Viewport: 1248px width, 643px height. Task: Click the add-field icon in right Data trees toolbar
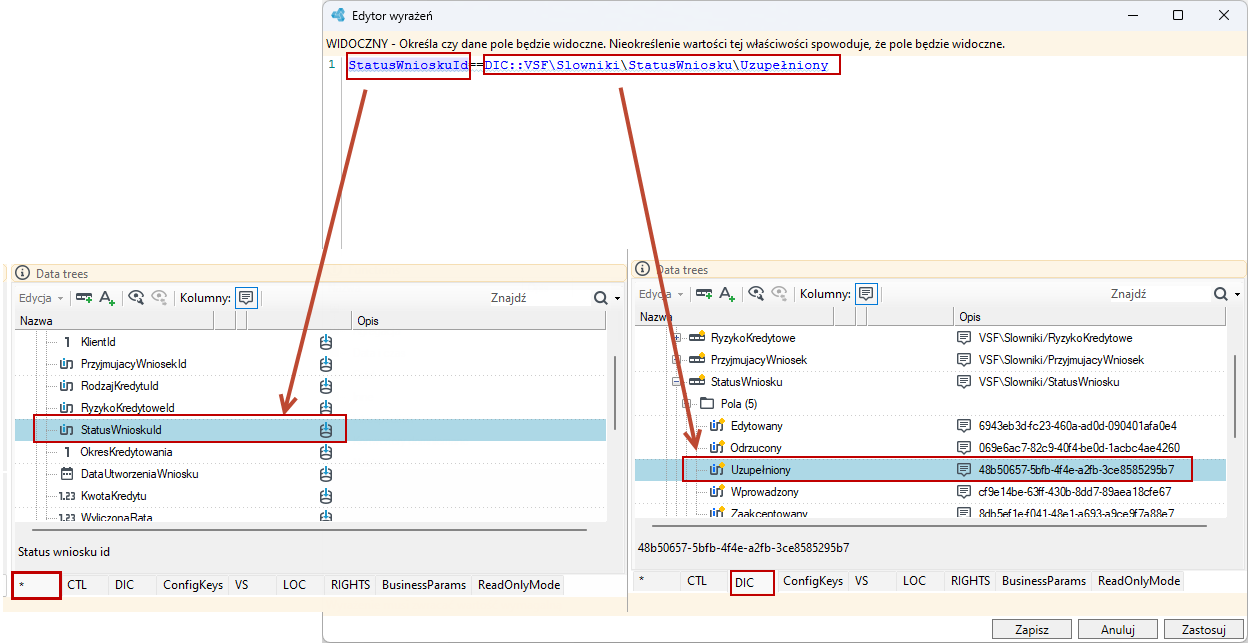[x=705, y=294]
